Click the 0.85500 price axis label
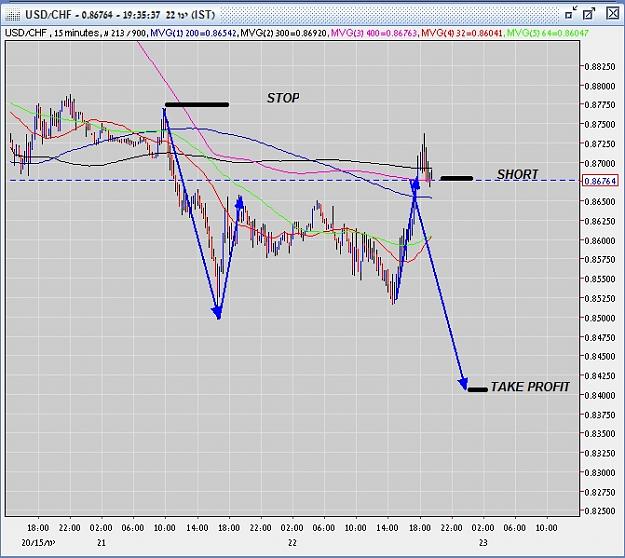Viewport: 625px width, 558px height. pos(599,279)
